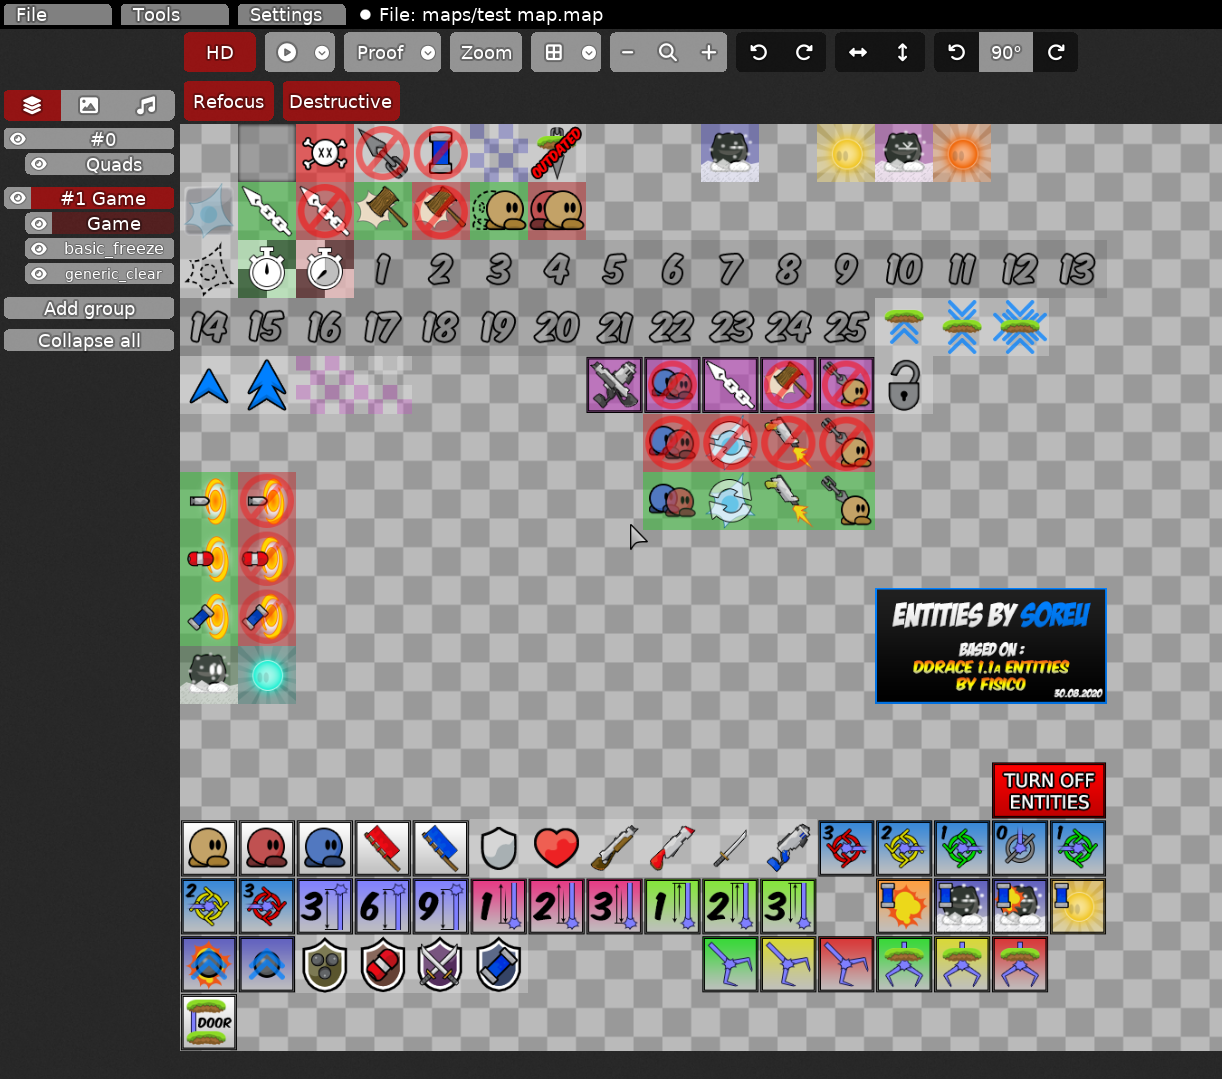The width and height of the screenshot is (1222, 1079).
Task: Pick the red flag entity
Action: (383, 848)
